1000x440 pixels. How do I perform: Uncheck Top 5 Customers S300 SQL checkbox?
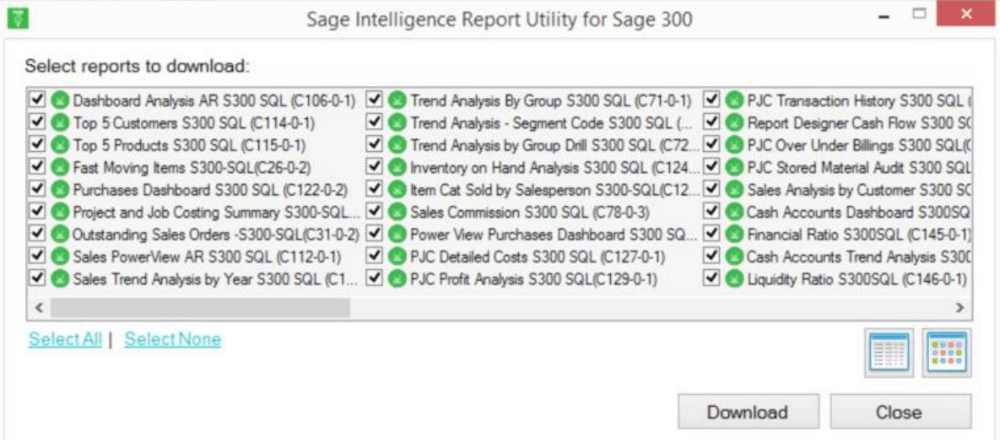point(38,122)
